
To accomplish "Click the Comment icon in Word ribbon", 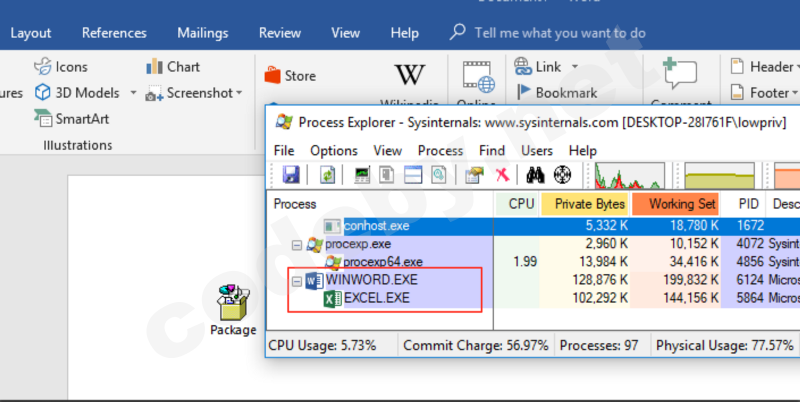I will tap(680, 74).
